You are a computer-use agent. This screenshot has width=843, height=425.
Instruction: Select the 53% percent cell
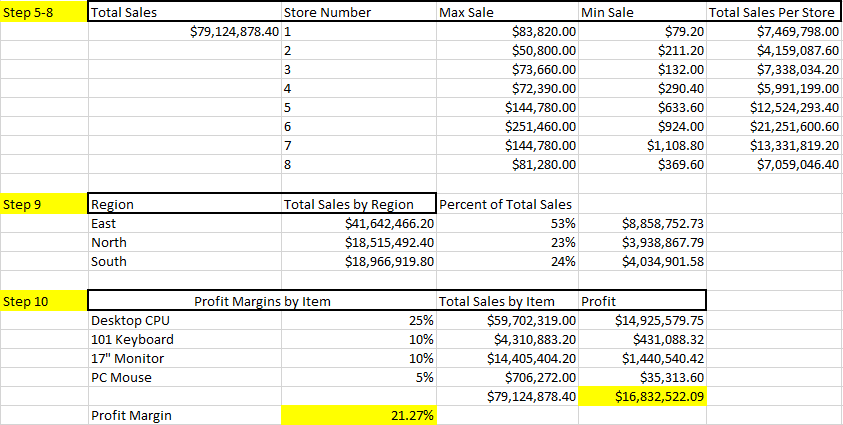tap(507, 223)
